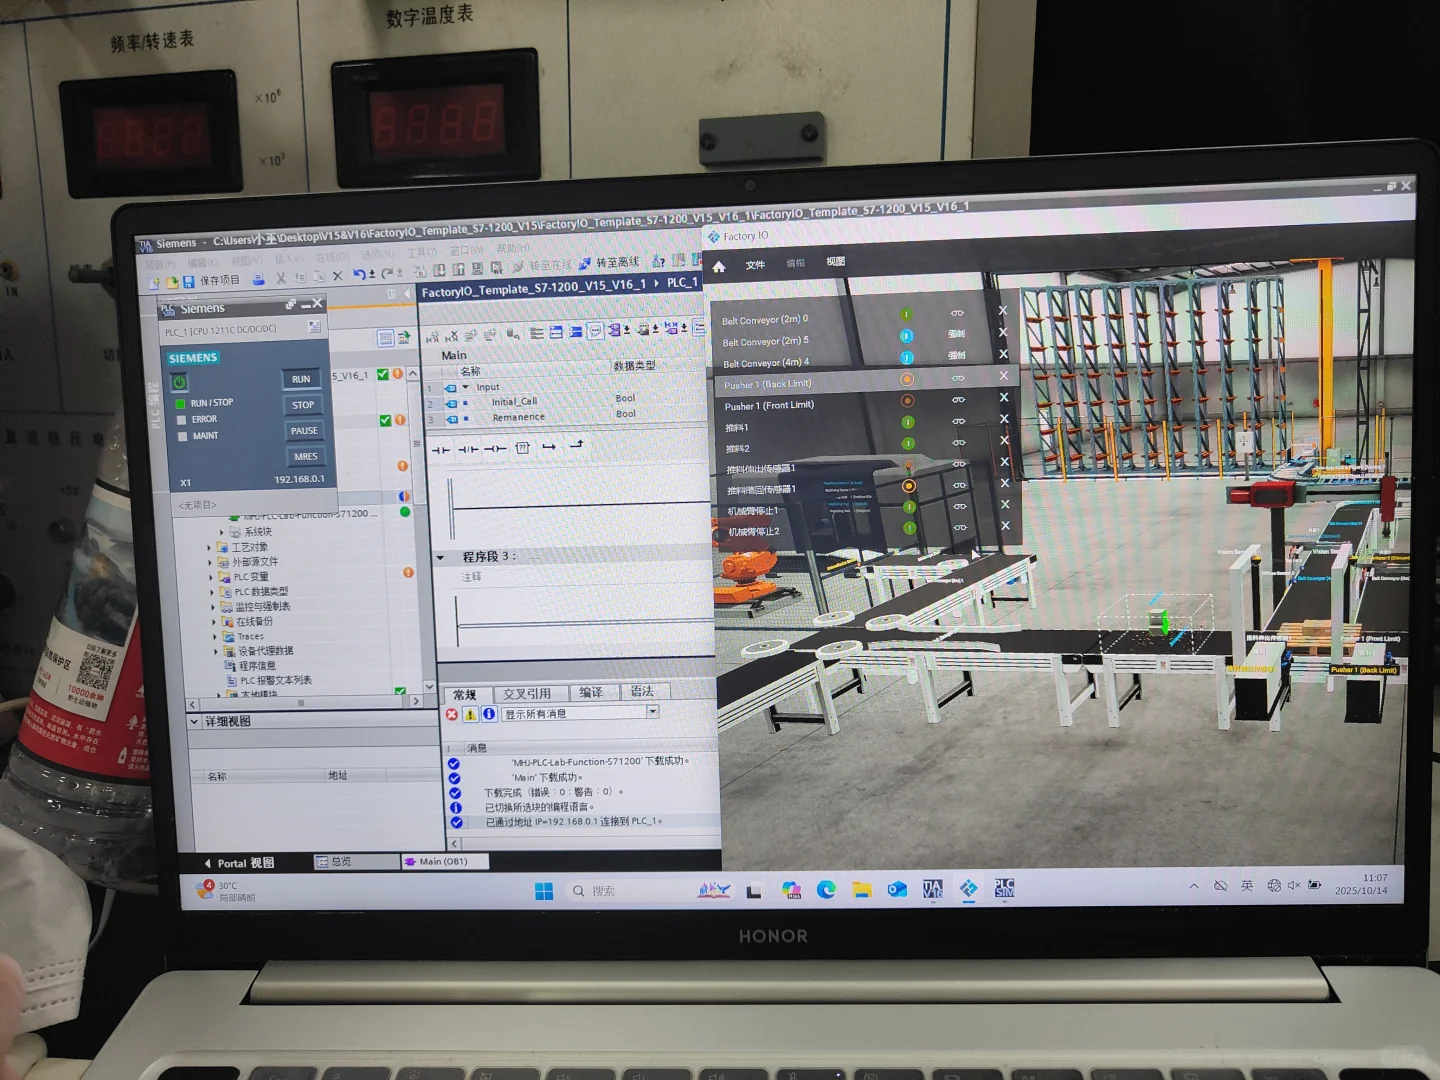The height and width of the screenshot is (1080, 1440).
Task: Toggle Pusher 1 (Back Limit) sensor indicator
Action: [907, 379]
